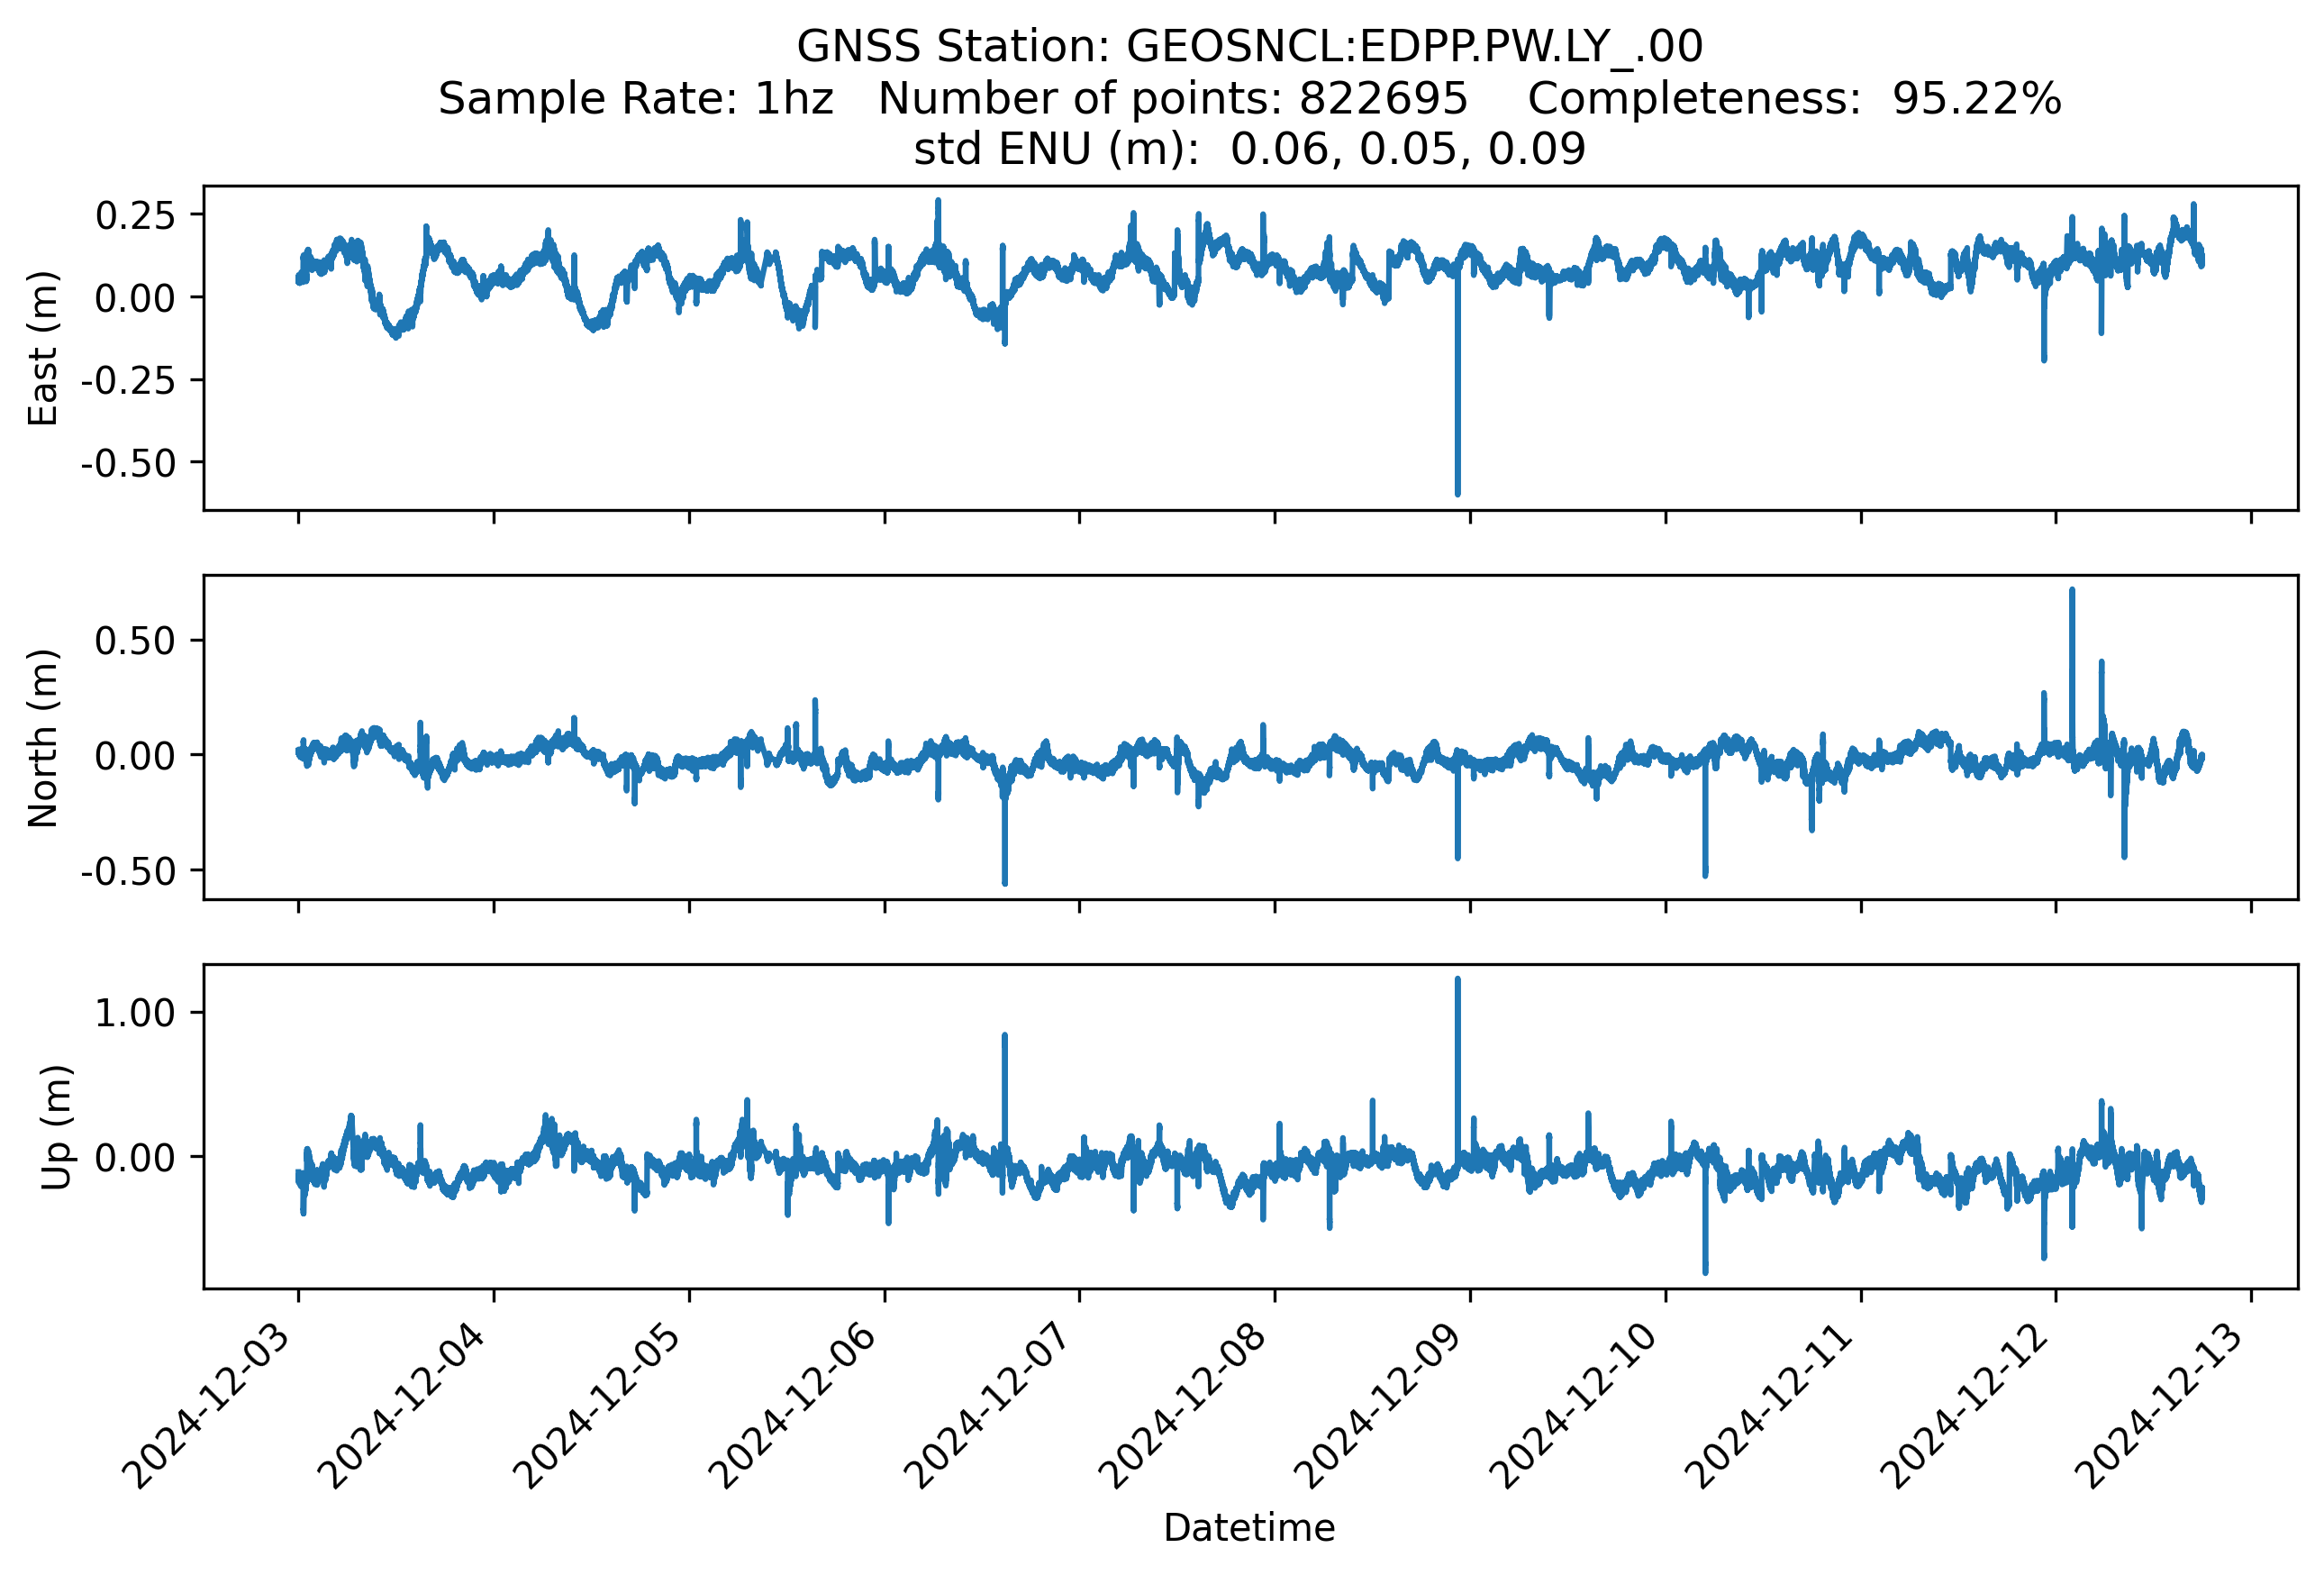This screenshot has width=2324, height=1575.
Task: Click the 1.00 tick on Up axis
Action: coord(135,1013)
